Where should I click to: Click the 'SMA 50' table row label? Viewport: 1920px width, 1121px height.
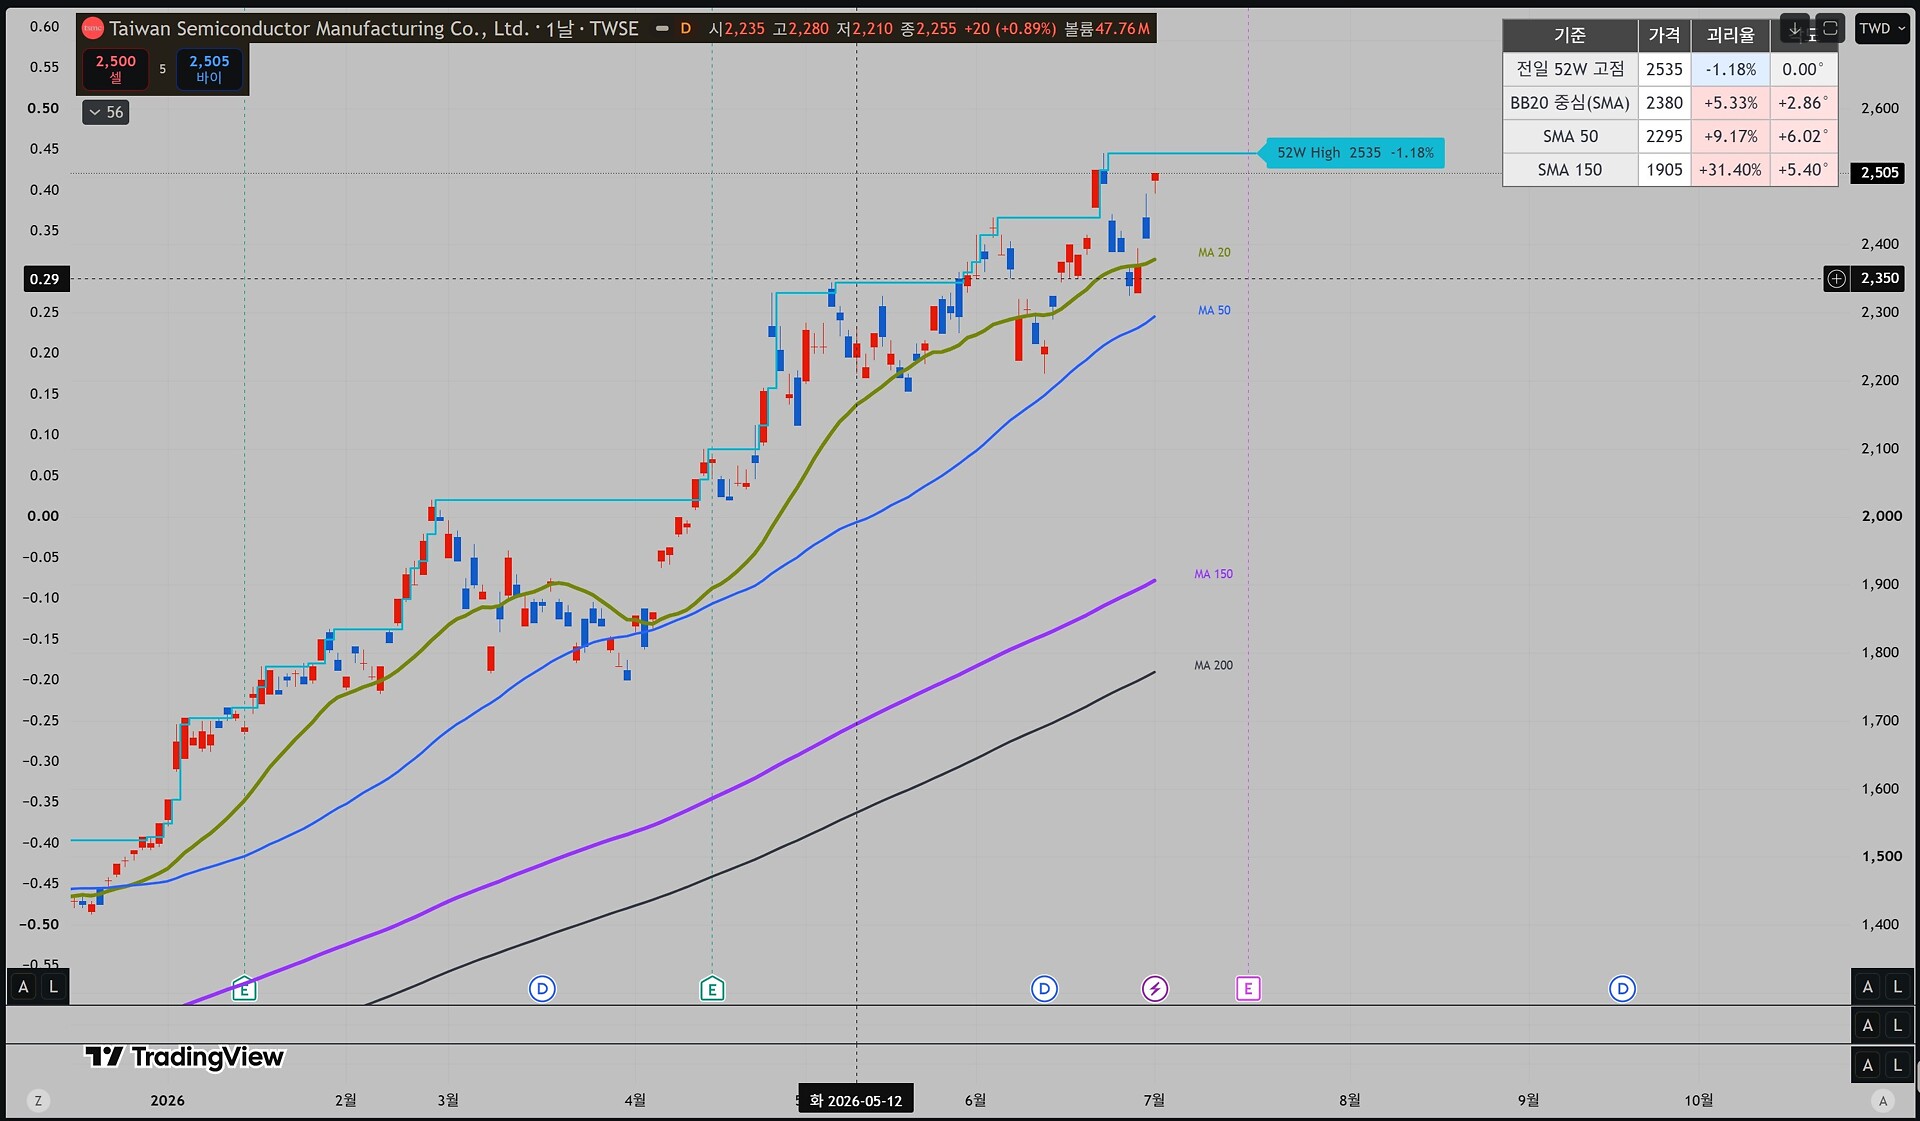[1570, 137]
